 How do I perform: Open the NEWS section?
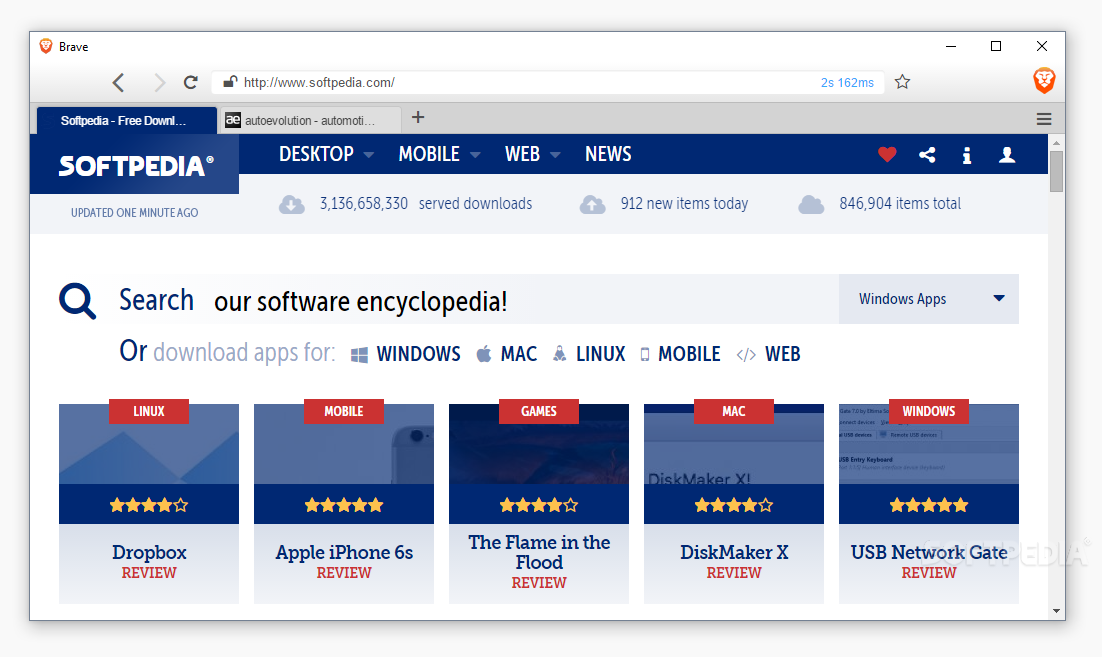608,154
